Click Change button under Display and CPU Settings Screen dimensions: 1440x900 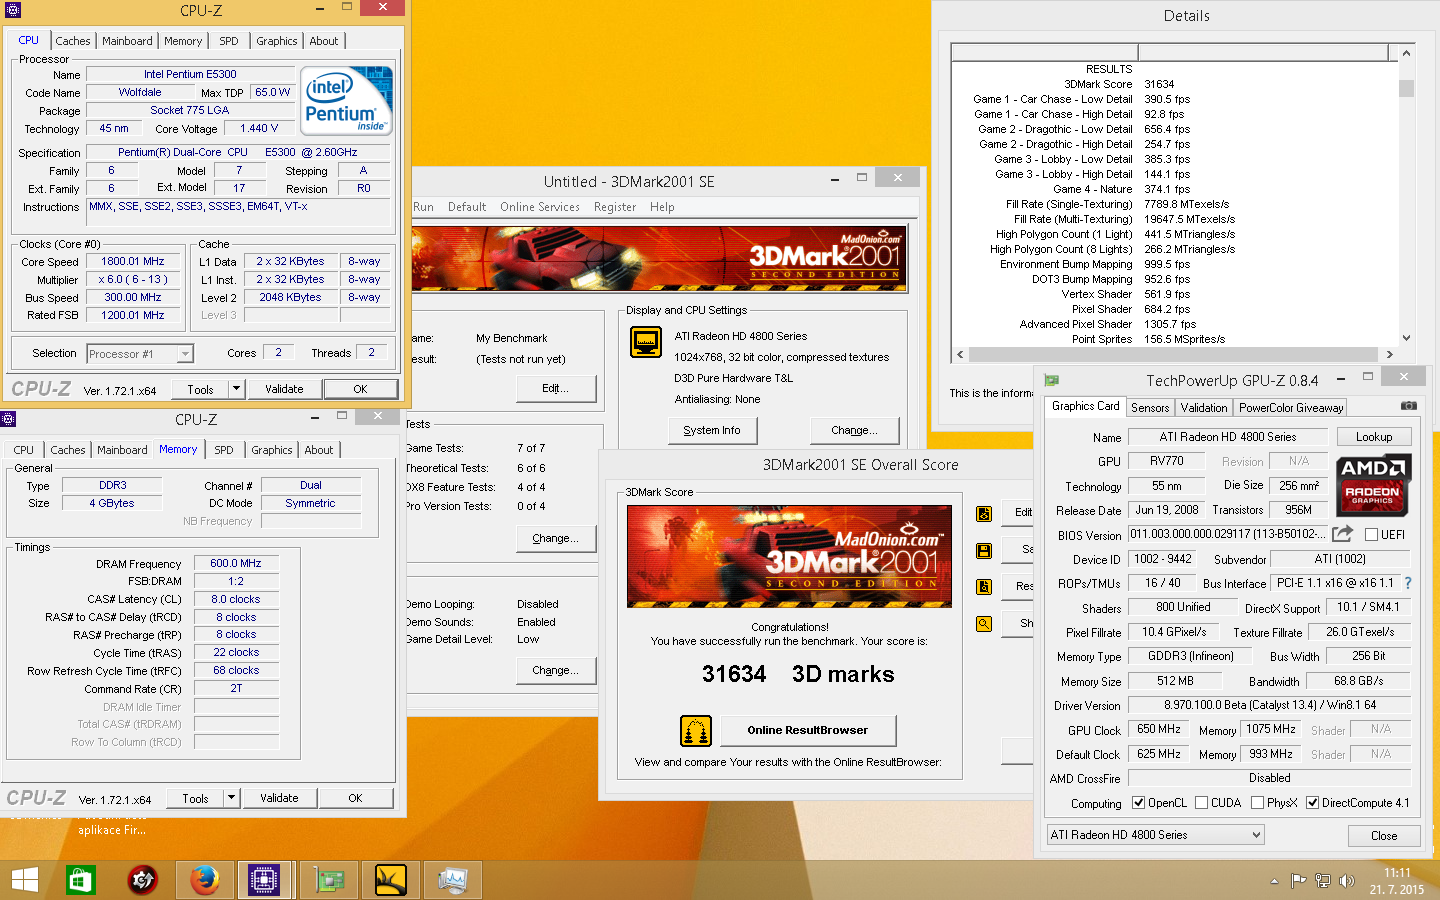[x=855, y=430]
